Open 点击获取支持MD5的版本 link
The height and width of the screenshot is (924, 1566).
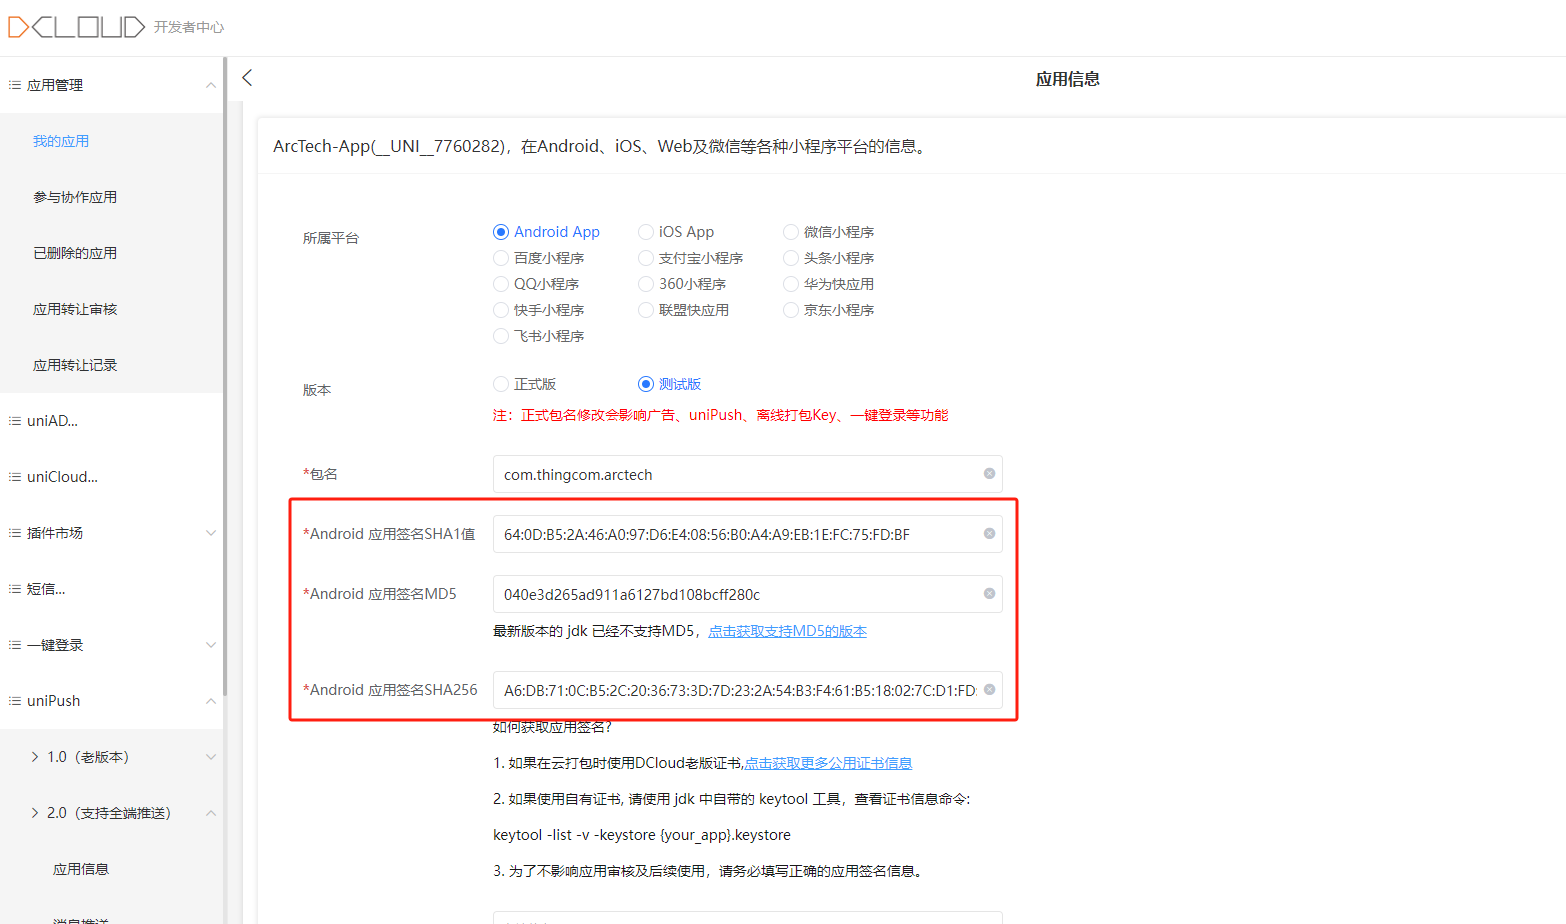point(788,631)
